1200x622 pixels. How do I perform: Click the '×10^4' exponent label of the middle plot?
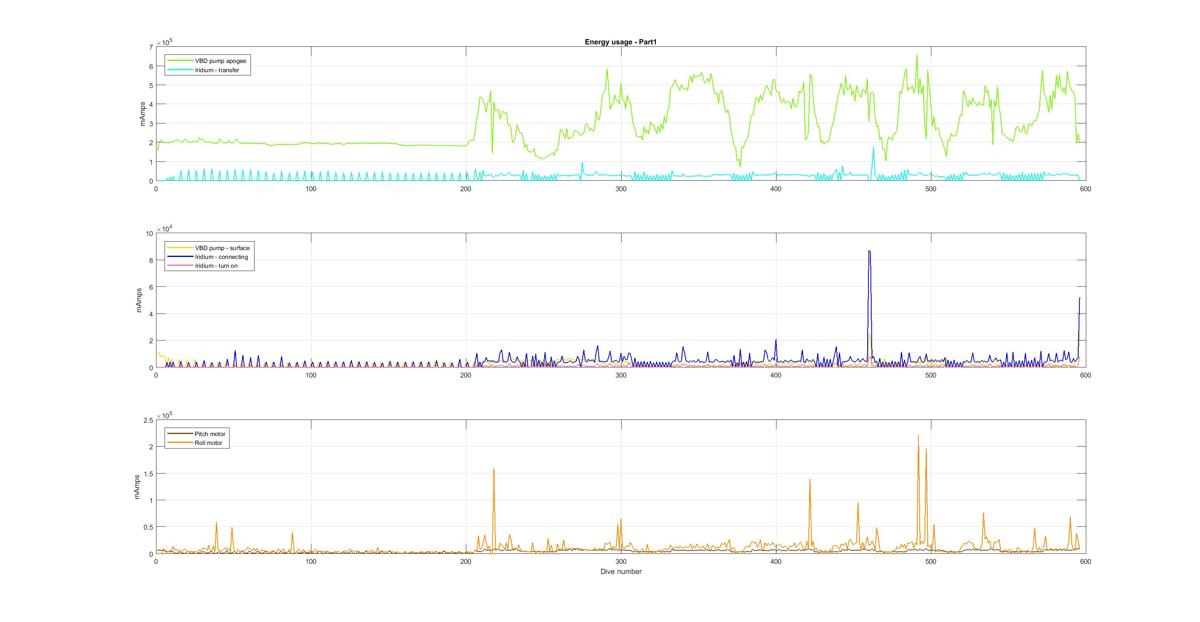[165, 227]
